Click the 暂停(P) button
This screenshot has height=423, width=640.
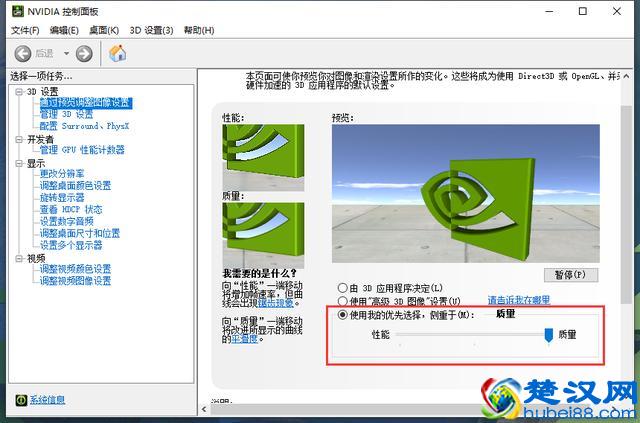coord(571,275)
